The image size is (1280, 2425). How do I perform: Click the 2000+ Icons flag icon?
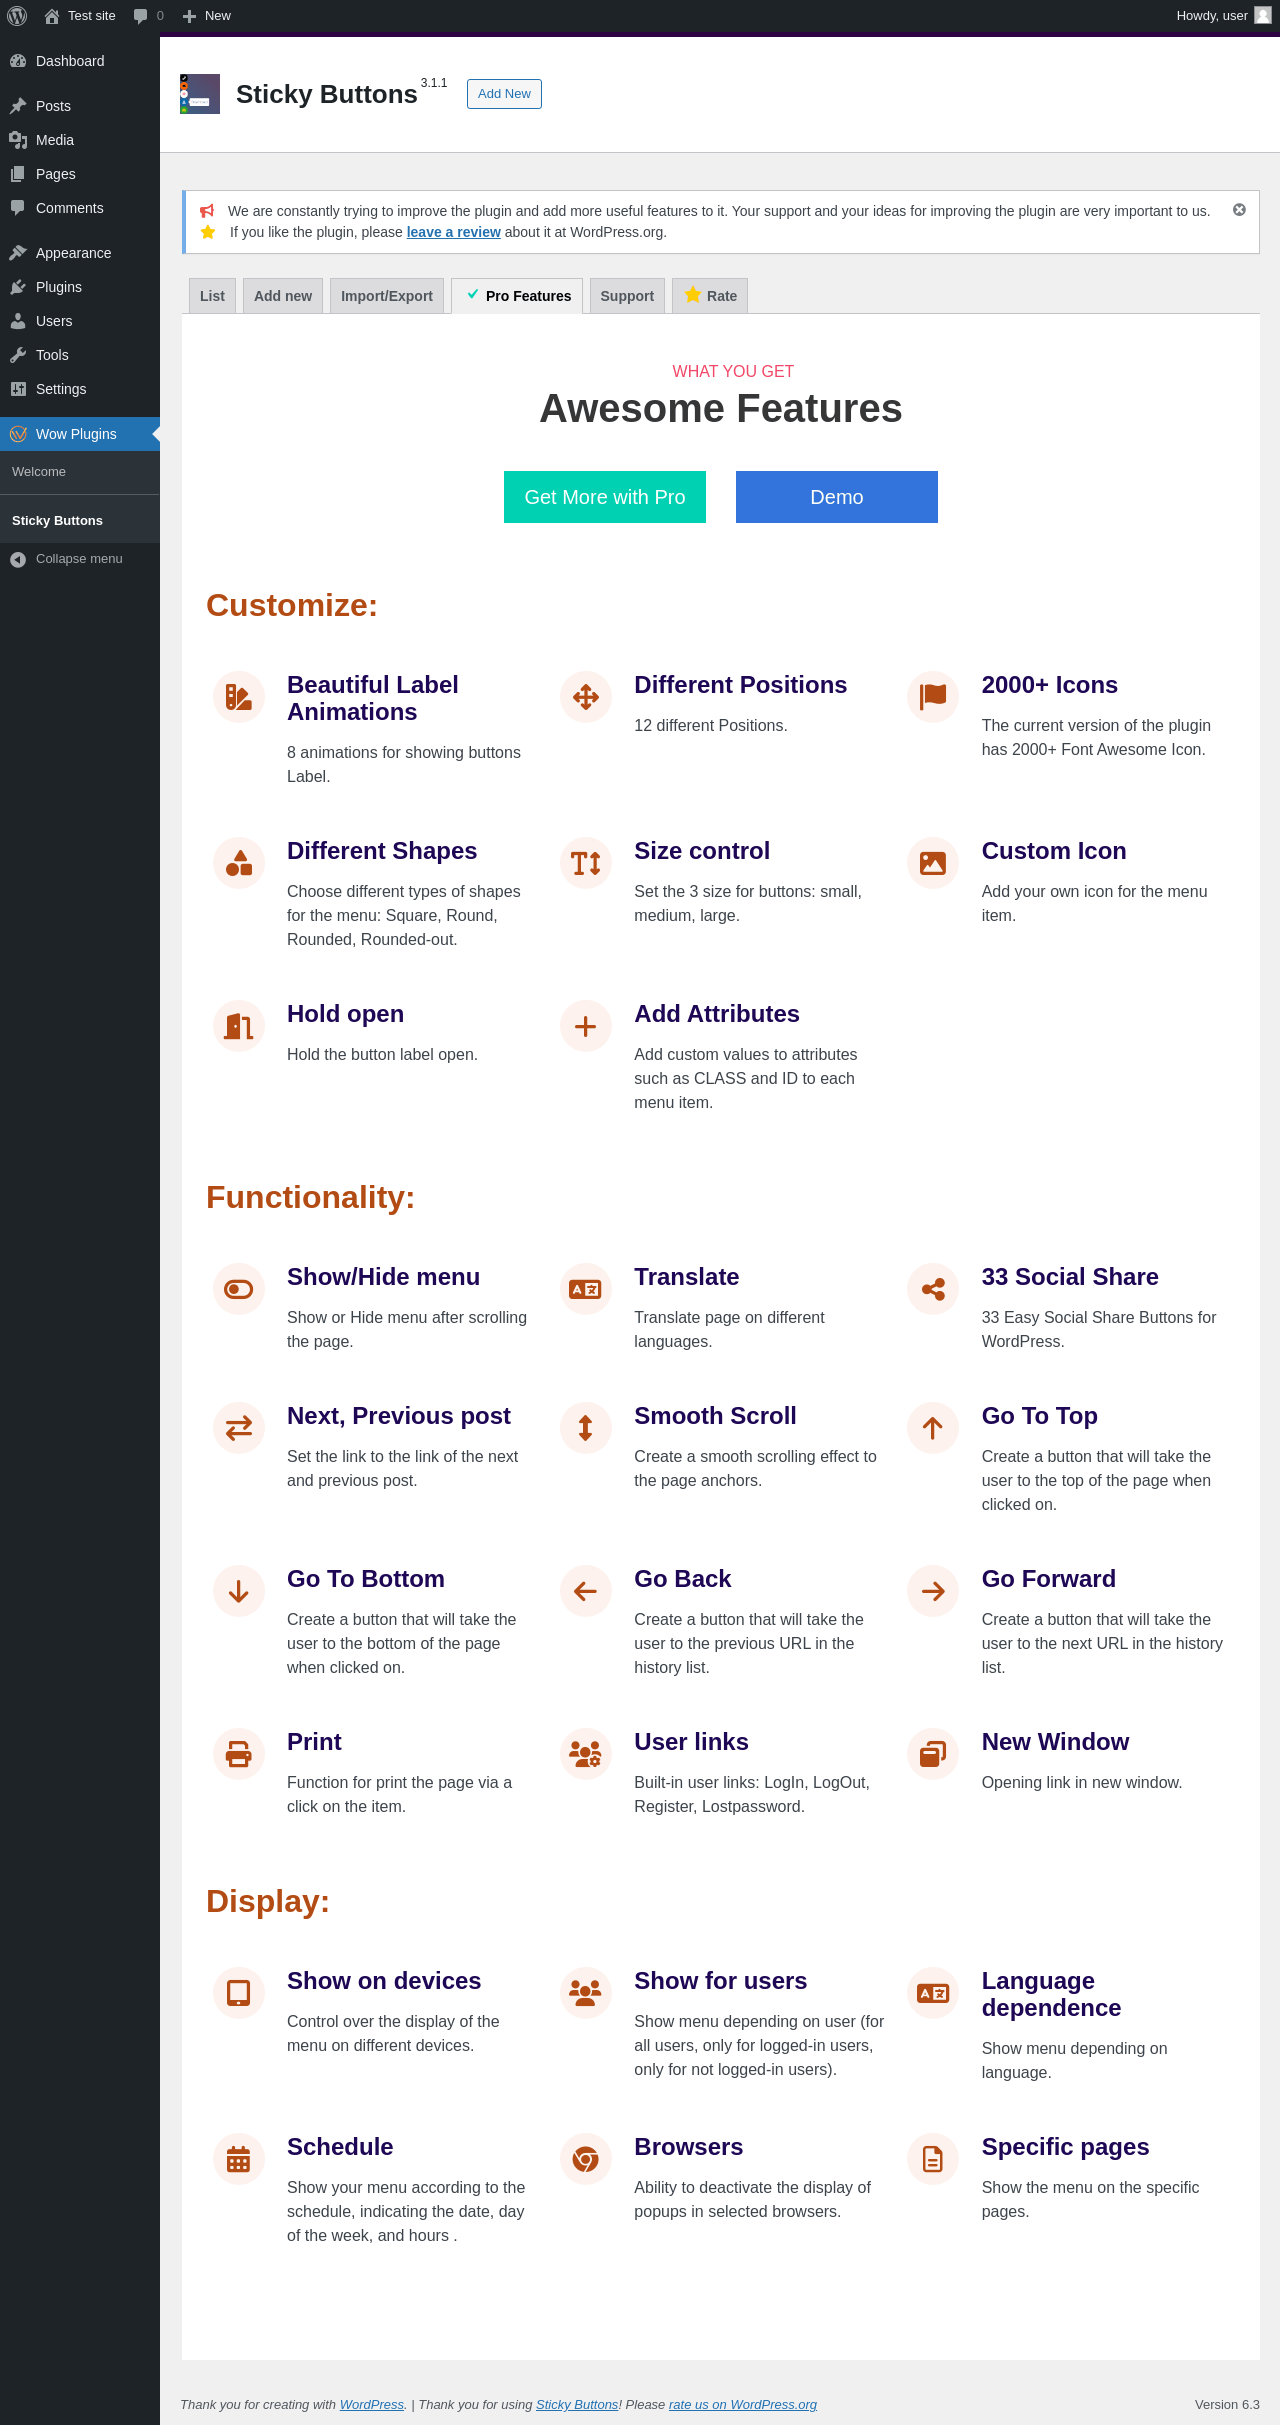(x=933, y=696)
